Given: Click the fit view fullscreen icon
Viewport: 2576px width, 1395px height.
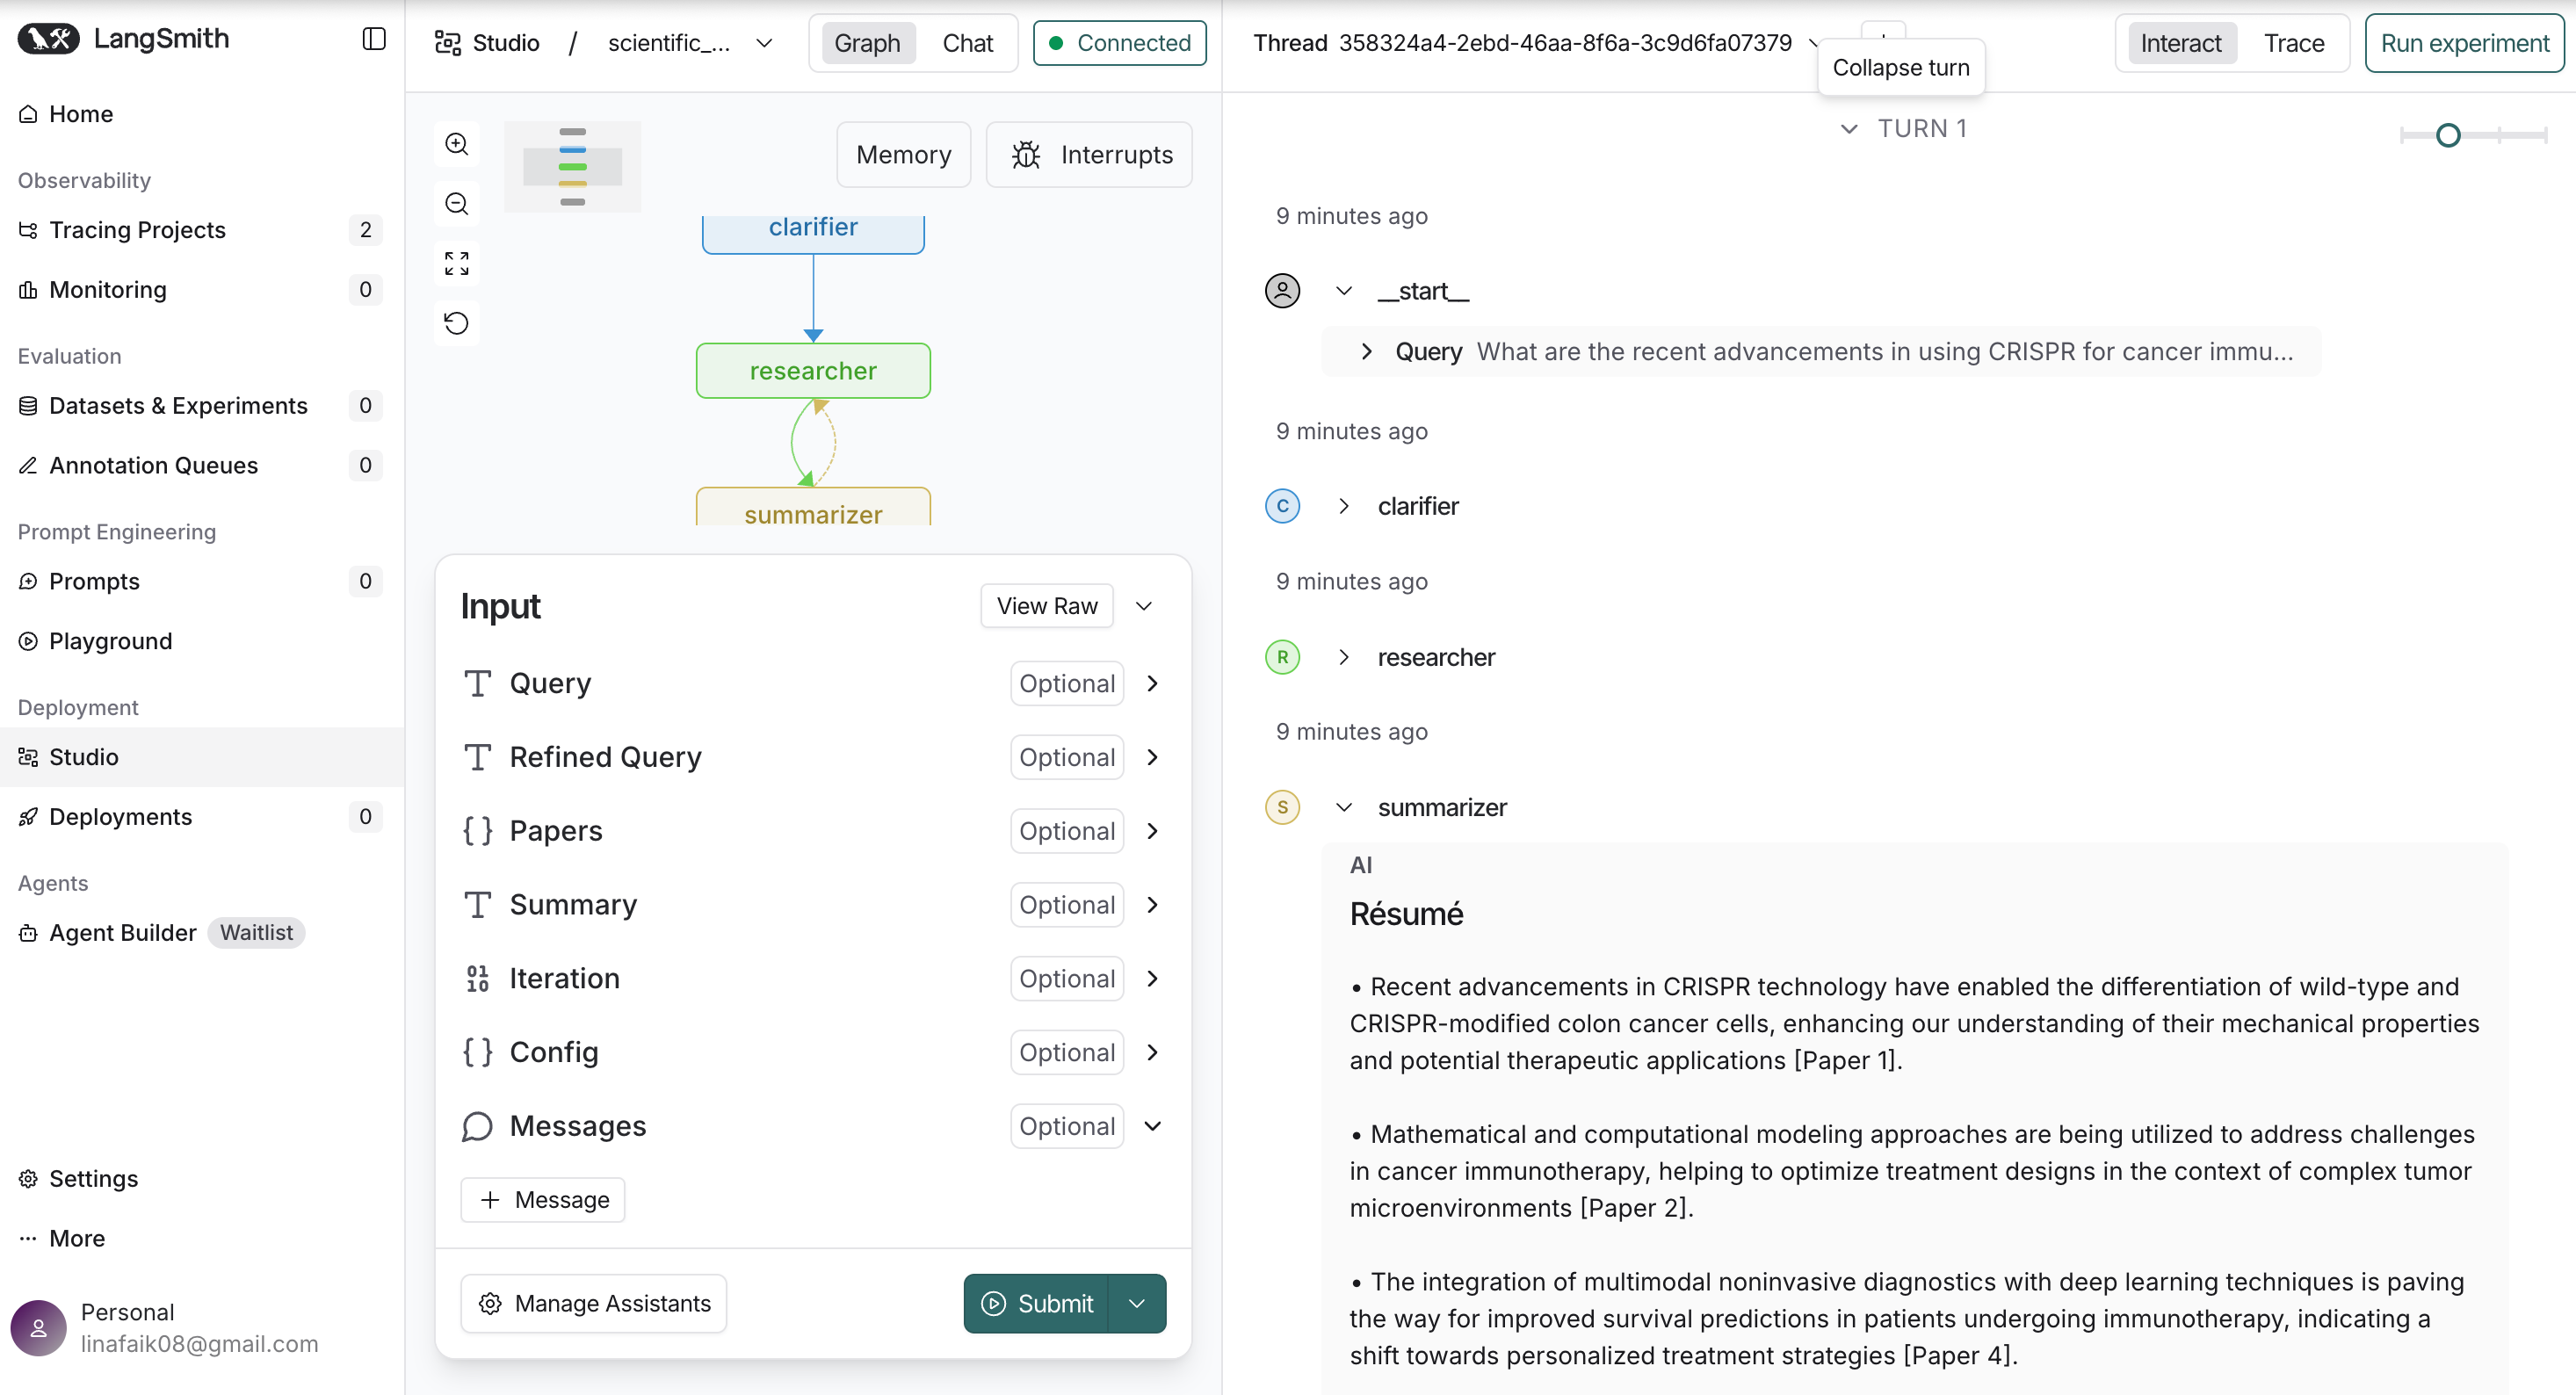Looking at the screenshot, I should [x=457, y=263].
